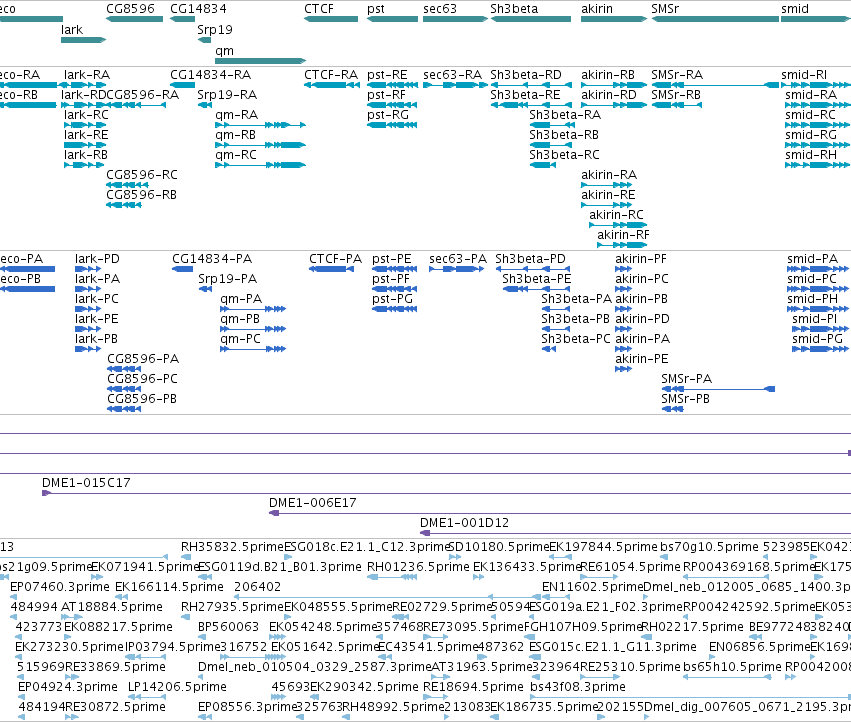
Task: Select transcript qm-RC
Action: pos(236,155)
